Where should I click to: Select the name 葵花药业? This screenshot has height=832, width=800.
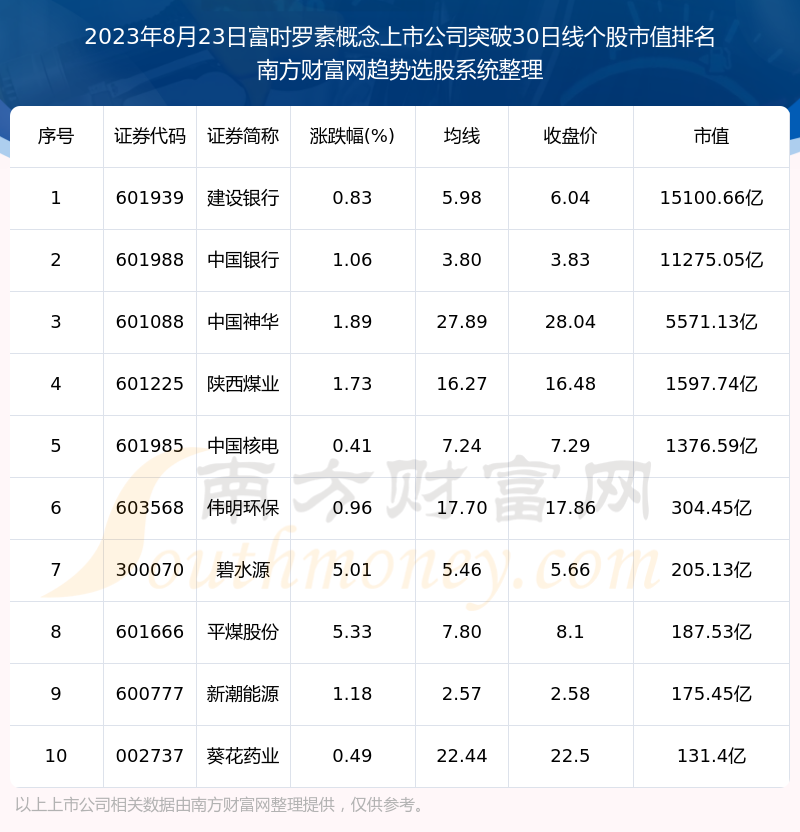pyautogui.click(x=243, y=757)
